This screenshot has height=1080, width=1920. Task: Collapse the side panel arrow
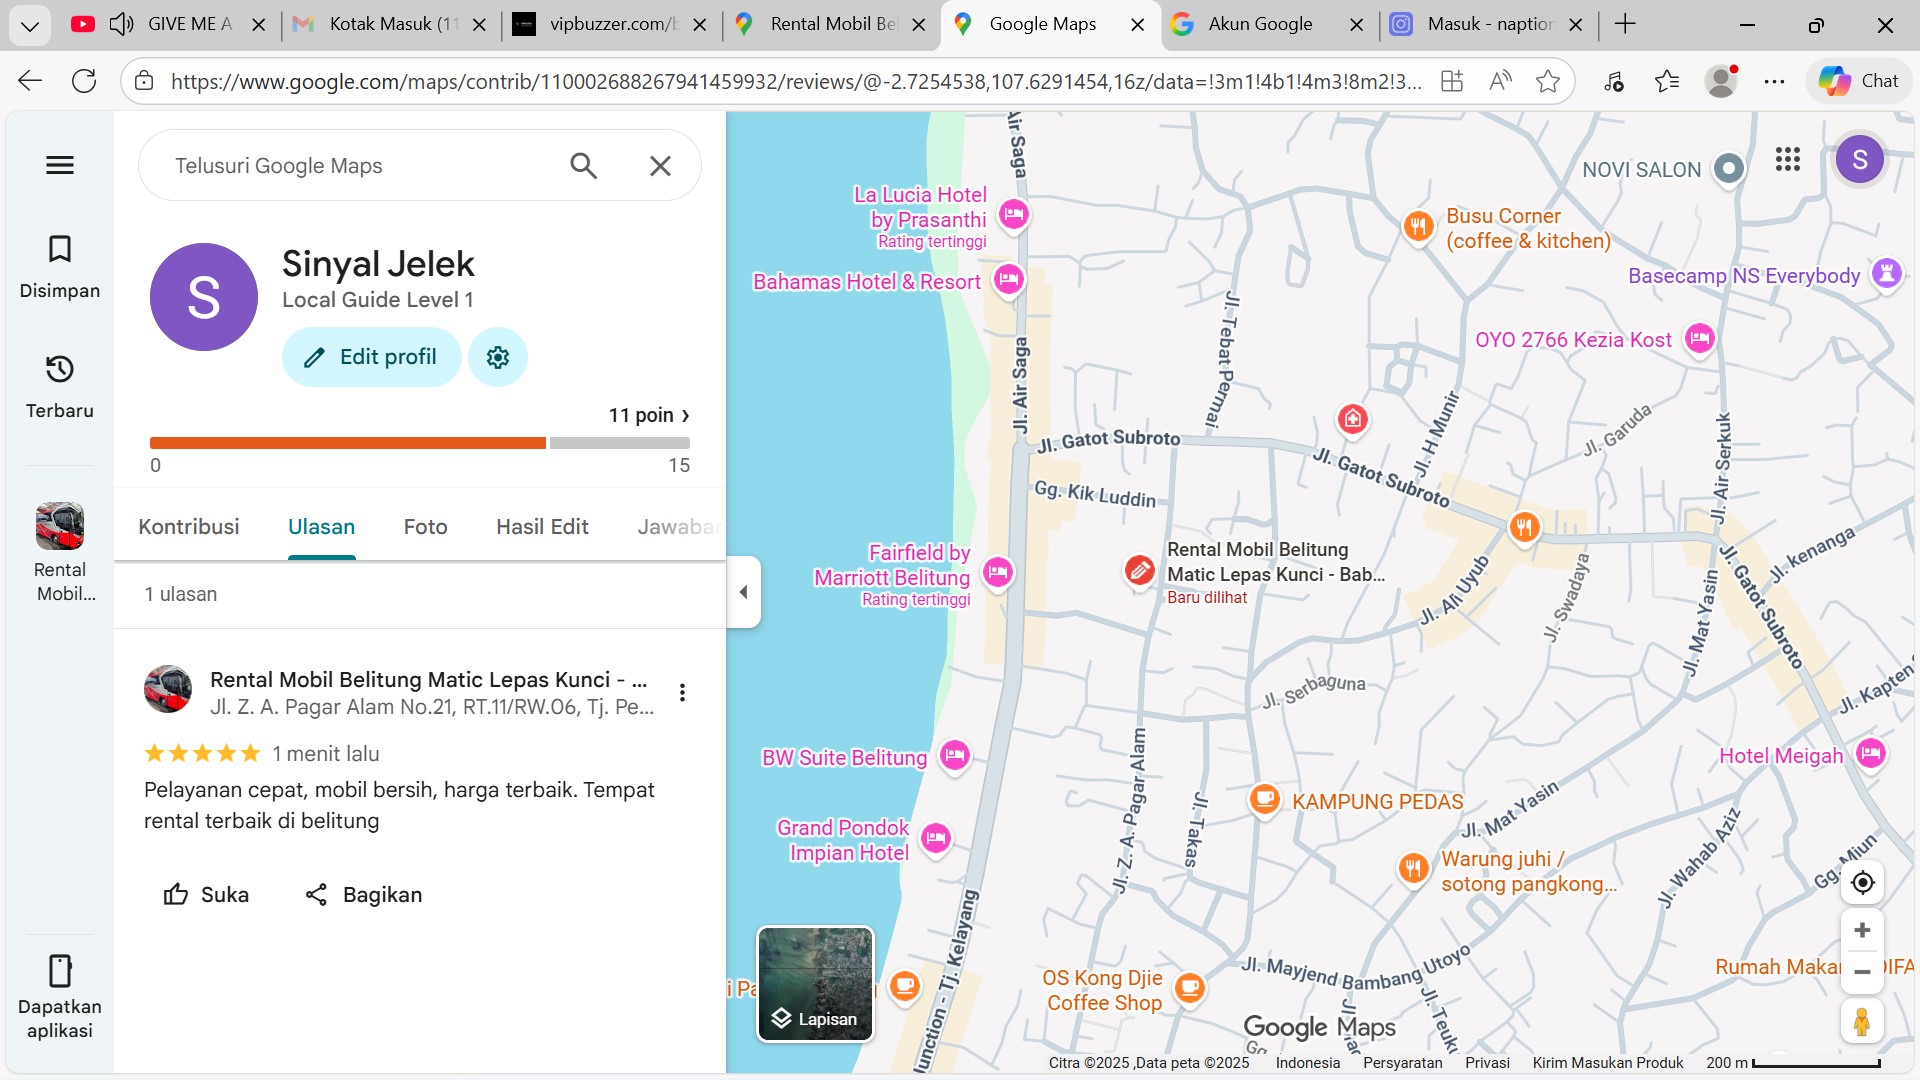[x=743, y=592]
